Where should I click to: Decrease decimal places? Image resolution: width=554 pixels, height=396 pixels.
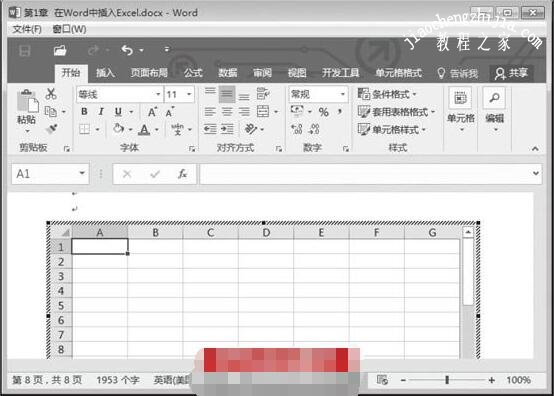tap(314, 129)
